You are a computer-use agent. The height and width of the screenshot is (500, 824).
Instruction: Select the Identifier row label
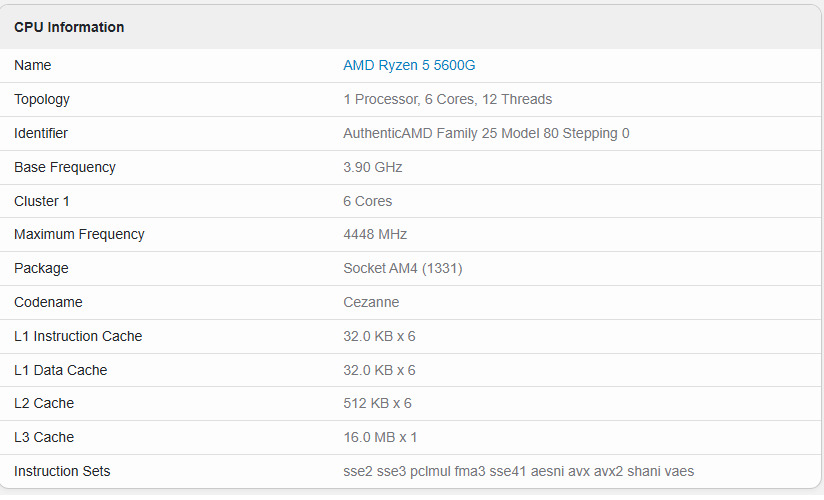point(40,133)
